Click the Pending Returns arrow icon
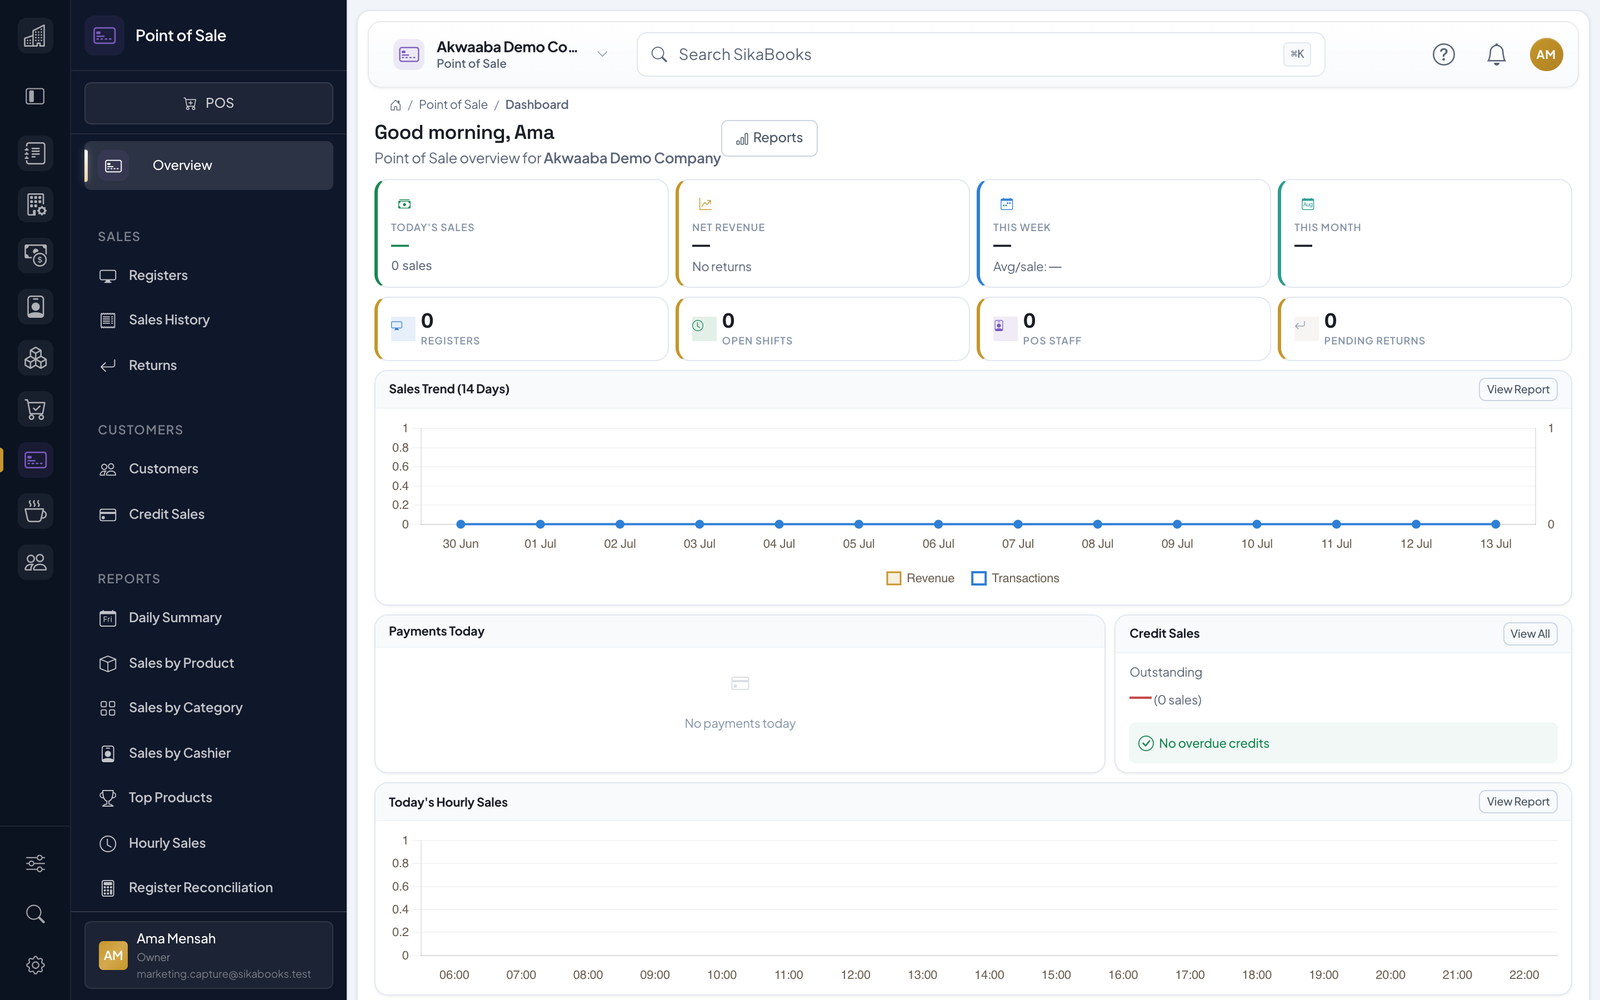 (x=1300, y=326)
